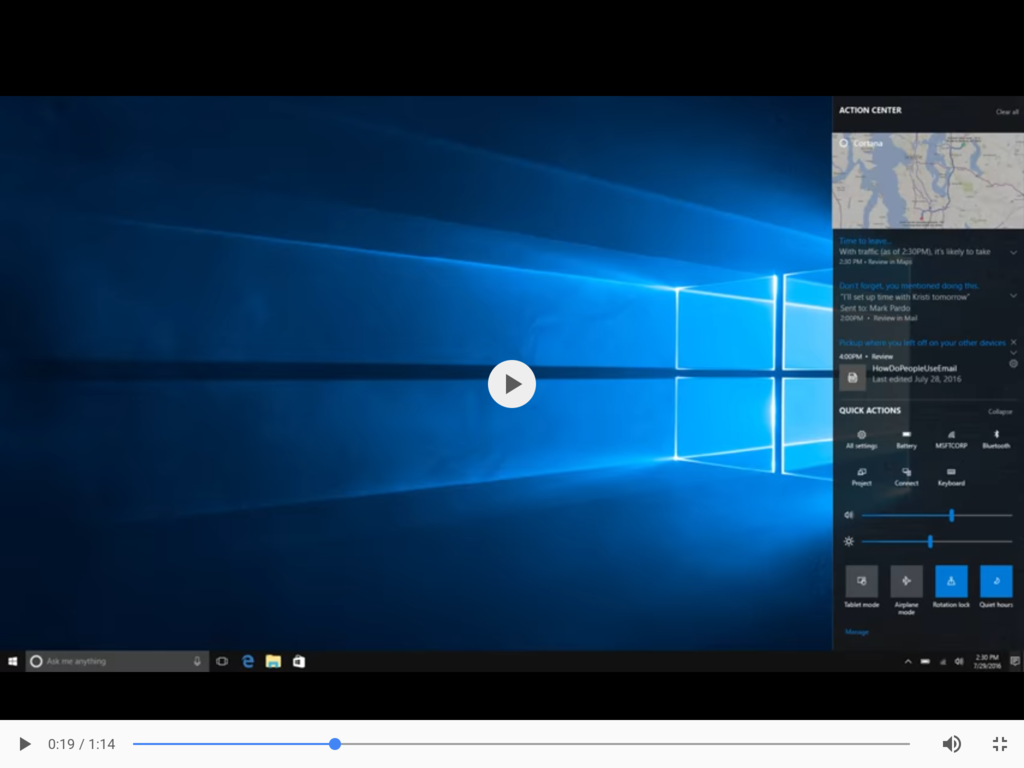Click the video progress bar scrubber handle

coord(335,744)
